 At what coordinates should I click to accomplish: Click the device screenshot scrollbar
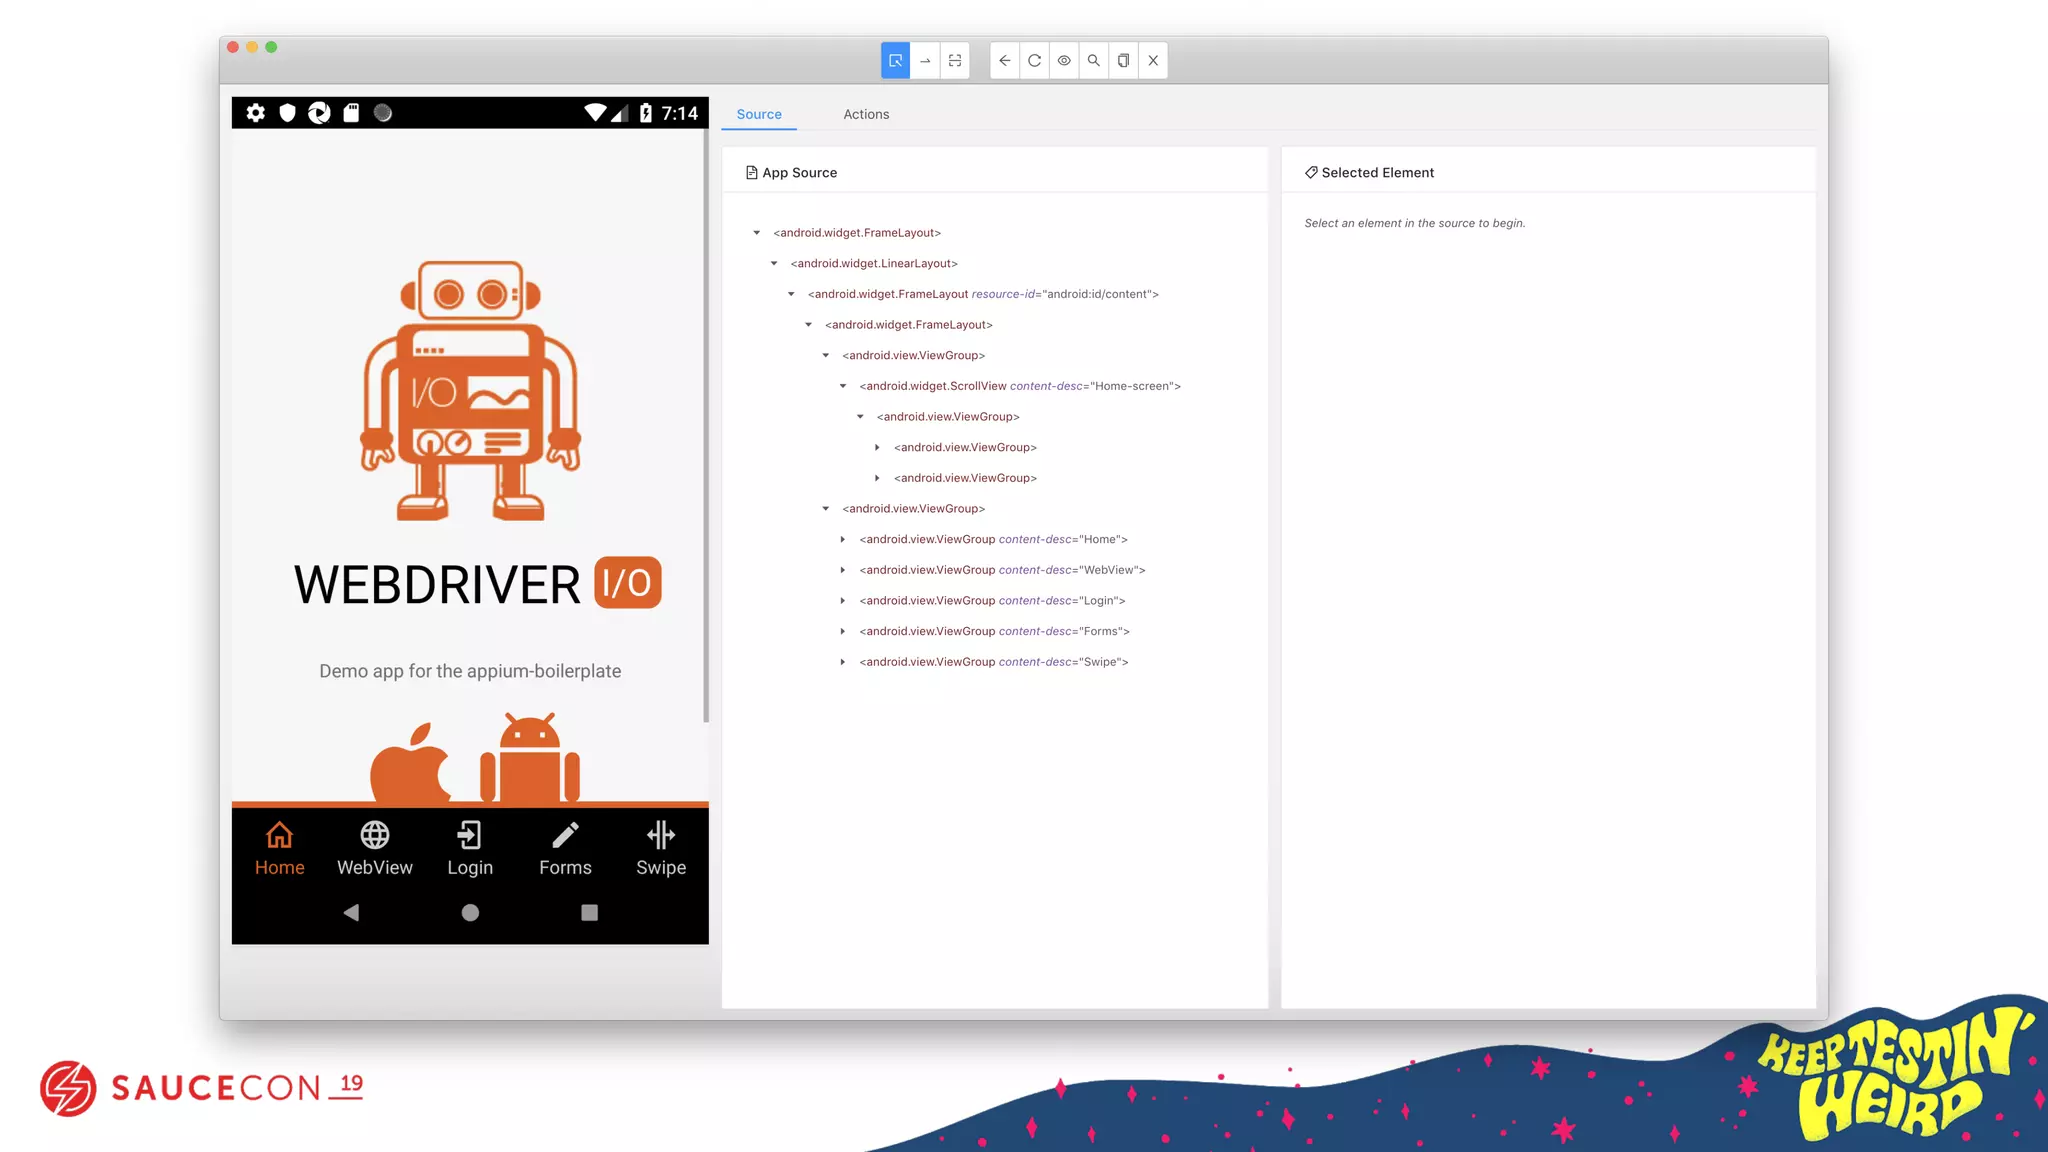(706, 425)
